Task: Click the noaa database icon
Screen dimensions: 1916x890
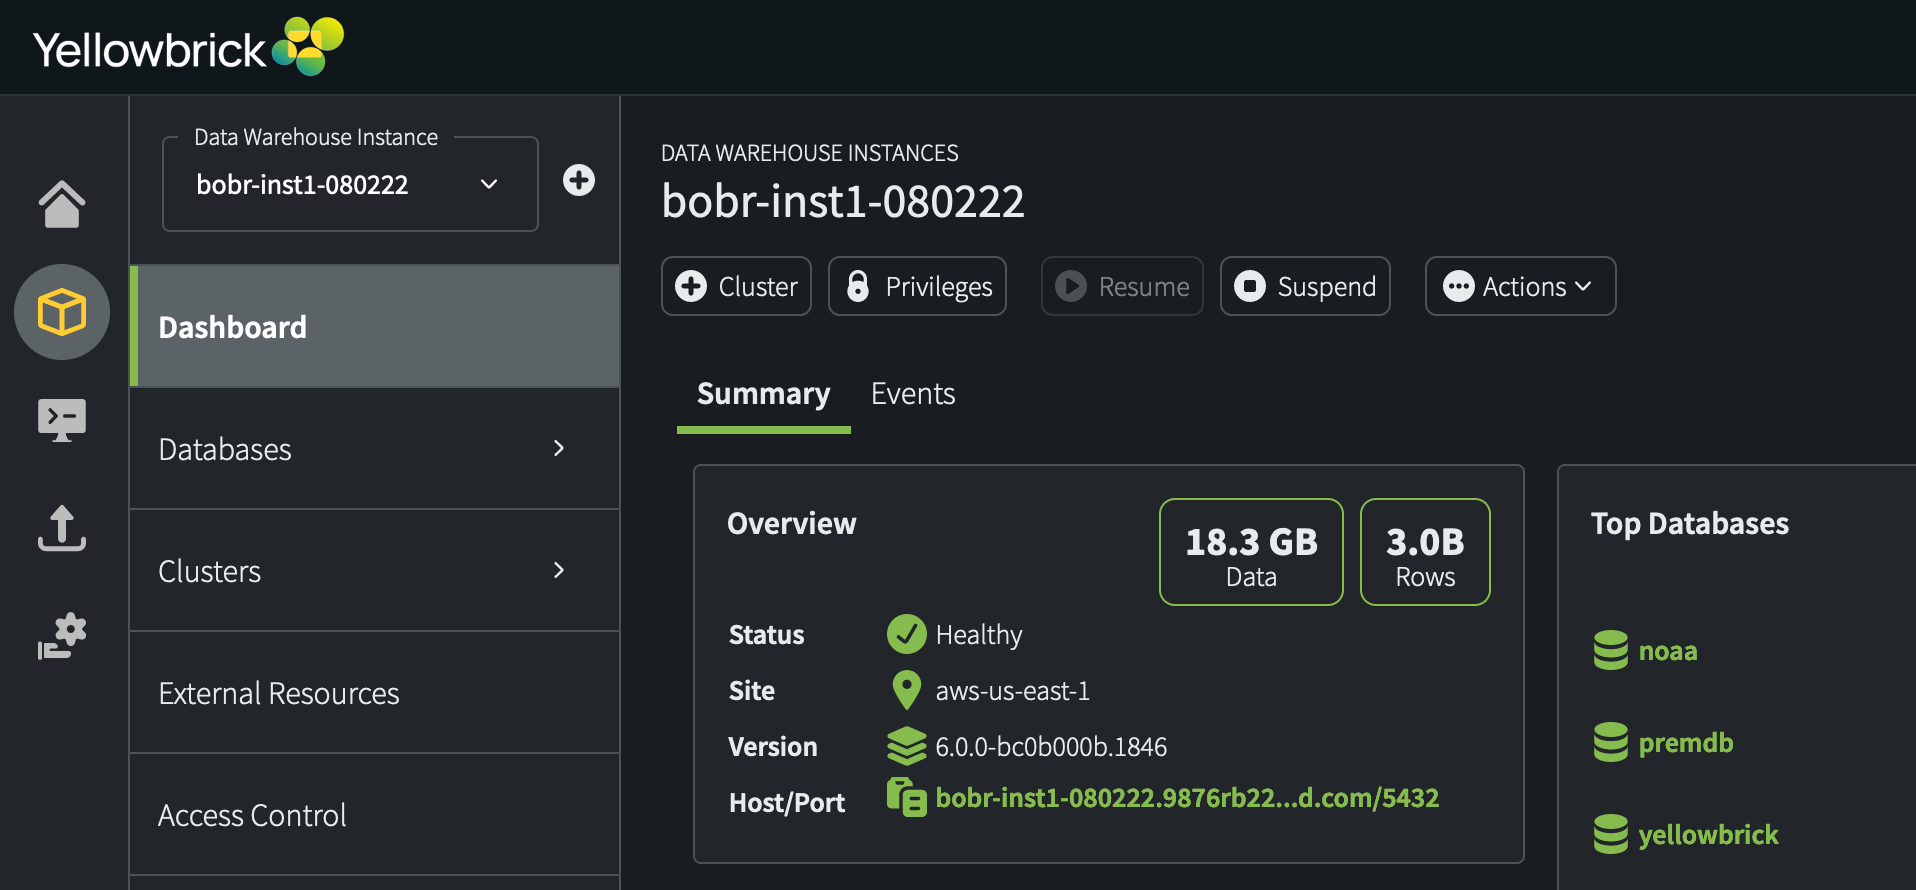Action: click(x=1610, y=650)
